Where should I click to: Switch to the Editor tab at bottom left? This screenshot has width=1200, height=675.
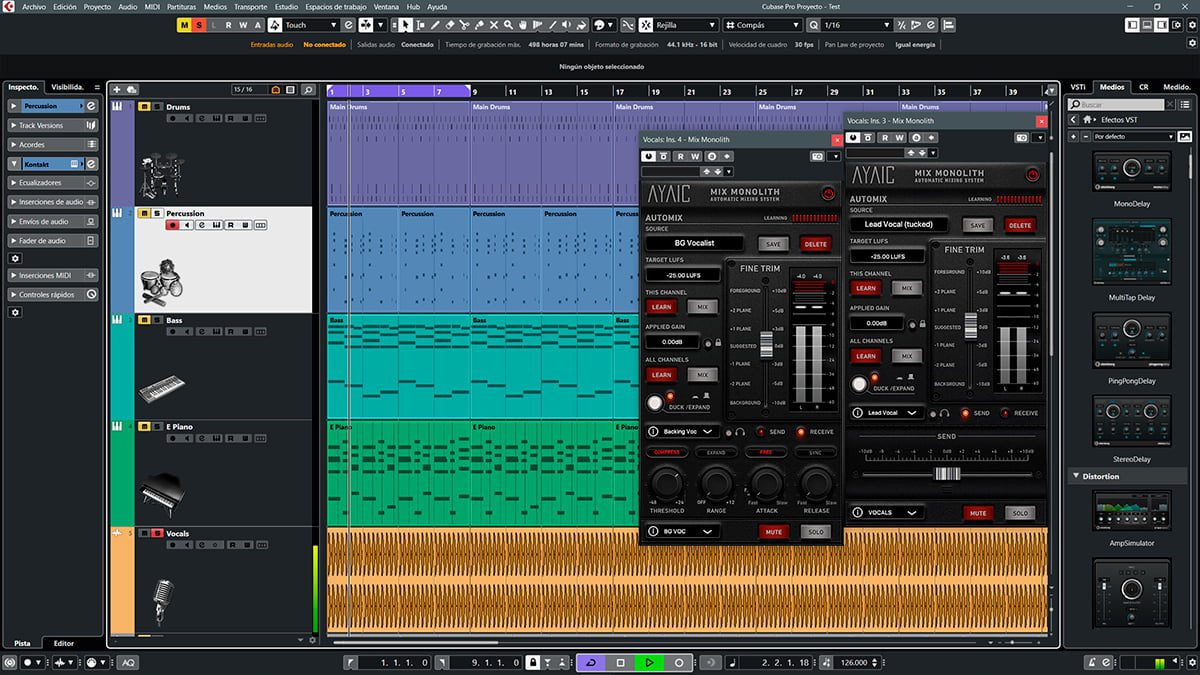pos(63,643)
